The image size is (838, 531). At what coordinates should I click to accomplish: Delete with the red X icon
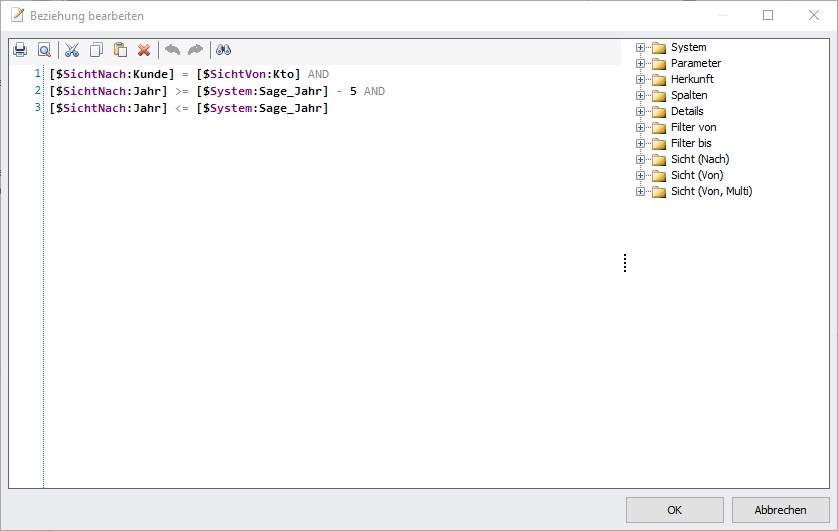[144, 50]
